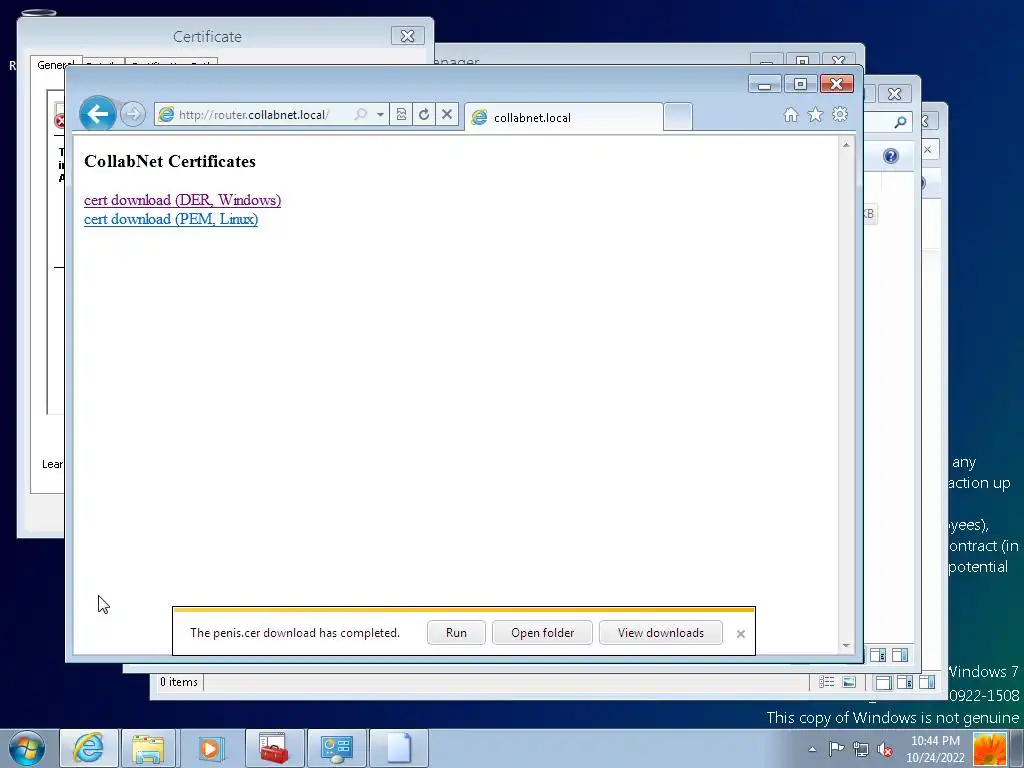Stop loading with the X beside Refresh
Image resolution: width=1024 pixels, height=768 pixels.
click(447, 114)
